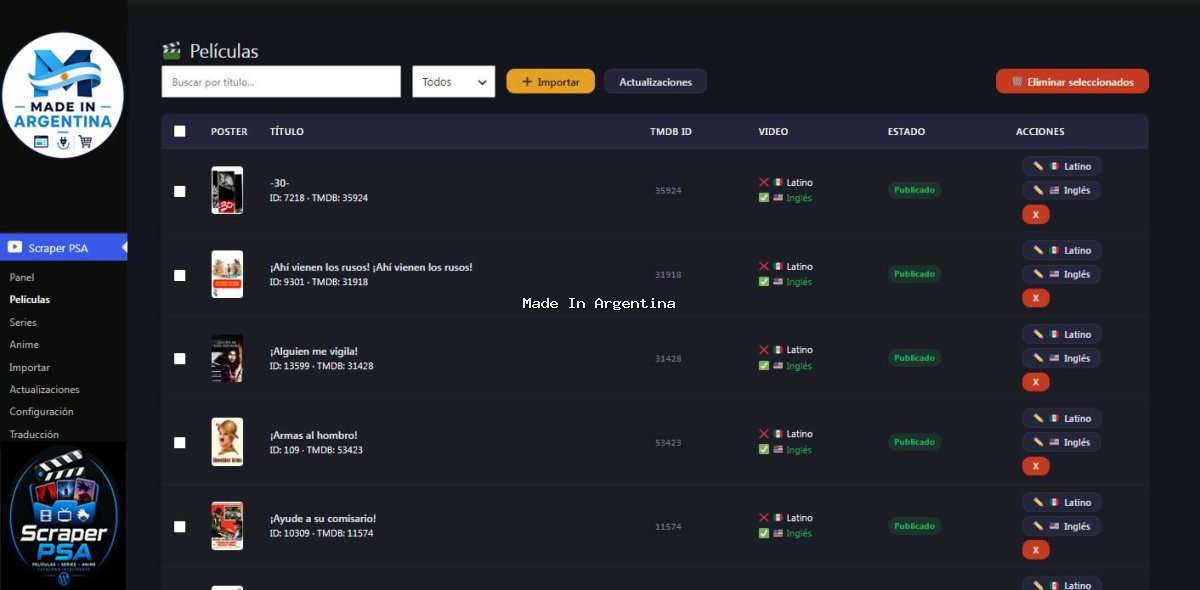Edit Inglés video for ¡Armas al hombro!
1200x590 pixels.
point(1061,442)
